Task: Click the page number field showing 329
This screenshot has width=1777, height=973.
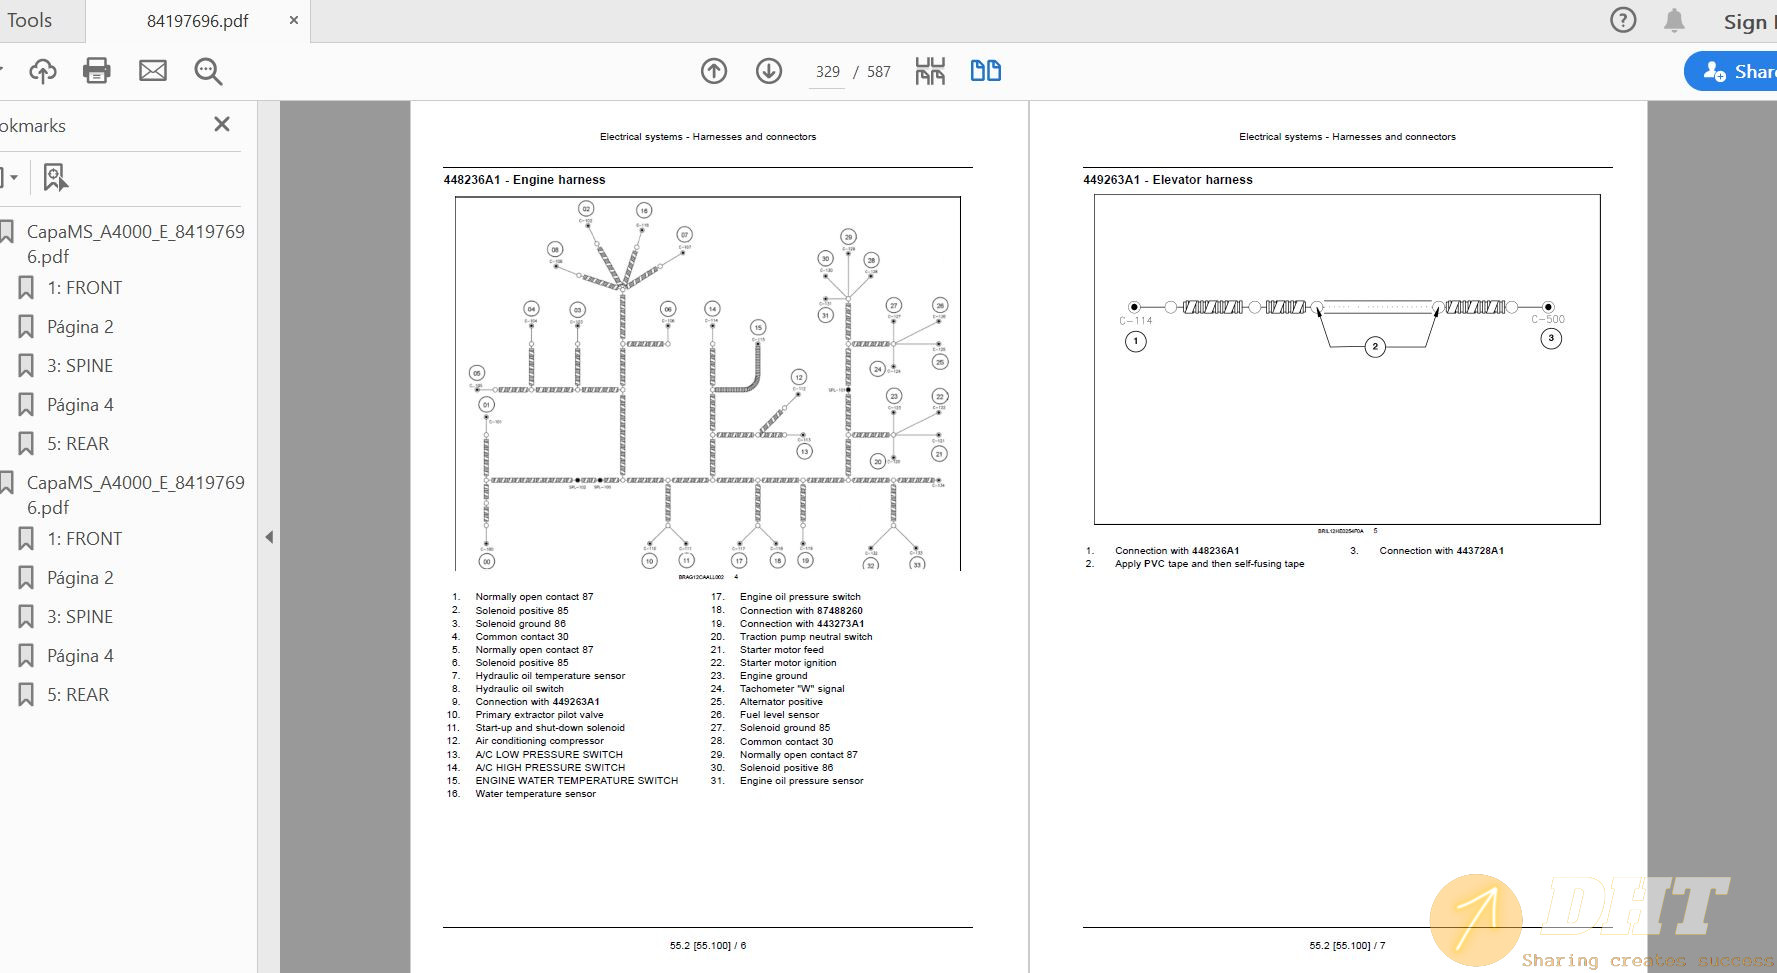Action: [826, 71]
